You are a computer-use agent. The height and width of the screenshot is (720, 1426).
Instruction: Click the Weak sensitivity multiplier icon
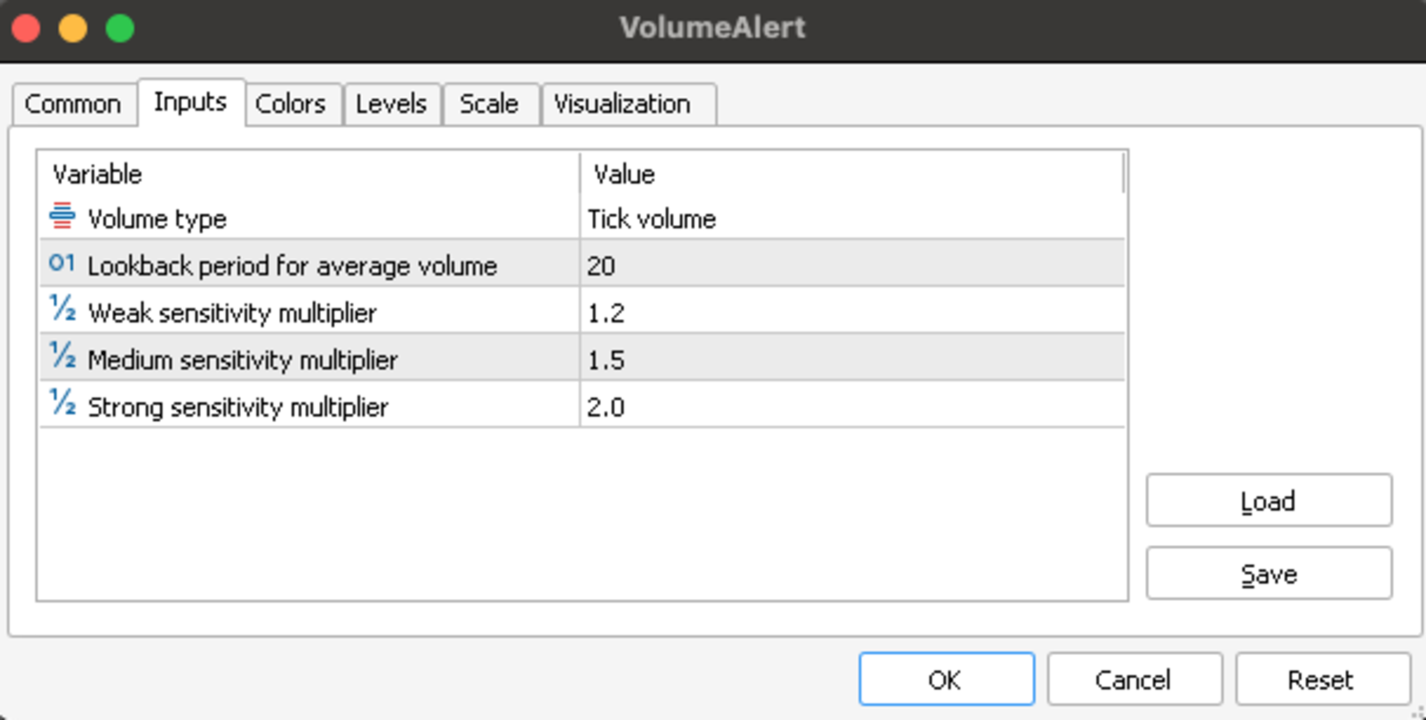tap(62, 310)
